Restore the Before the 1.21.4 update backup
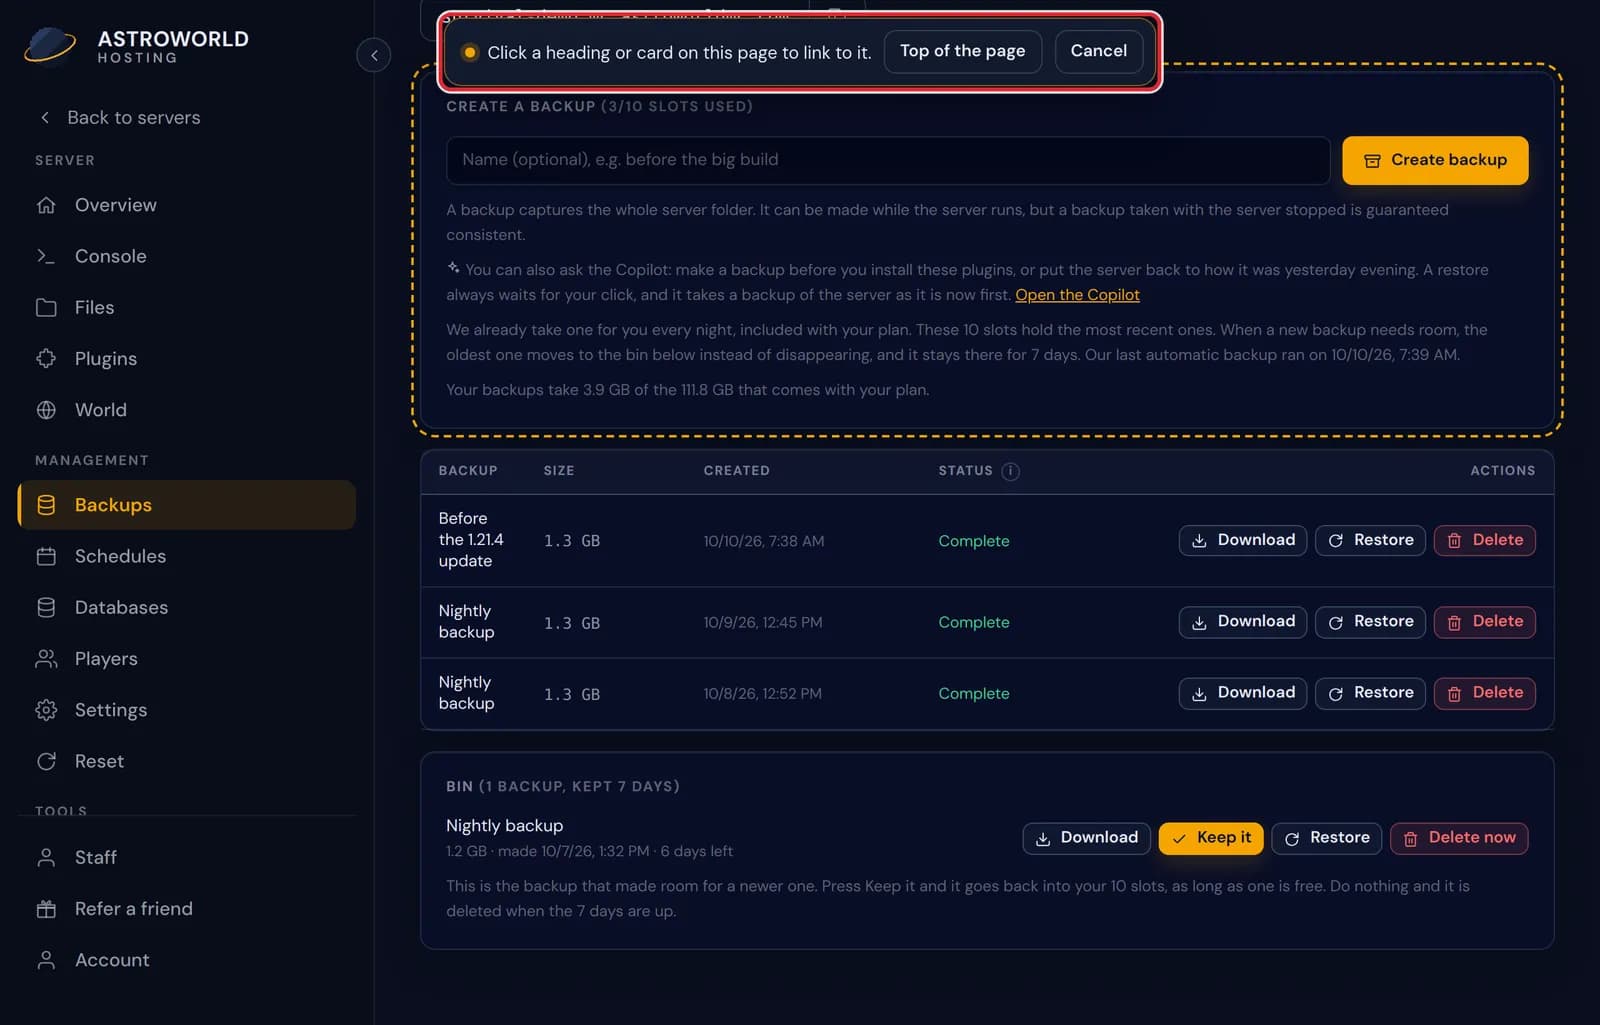1600x1025 pixels. point(1370,540)
